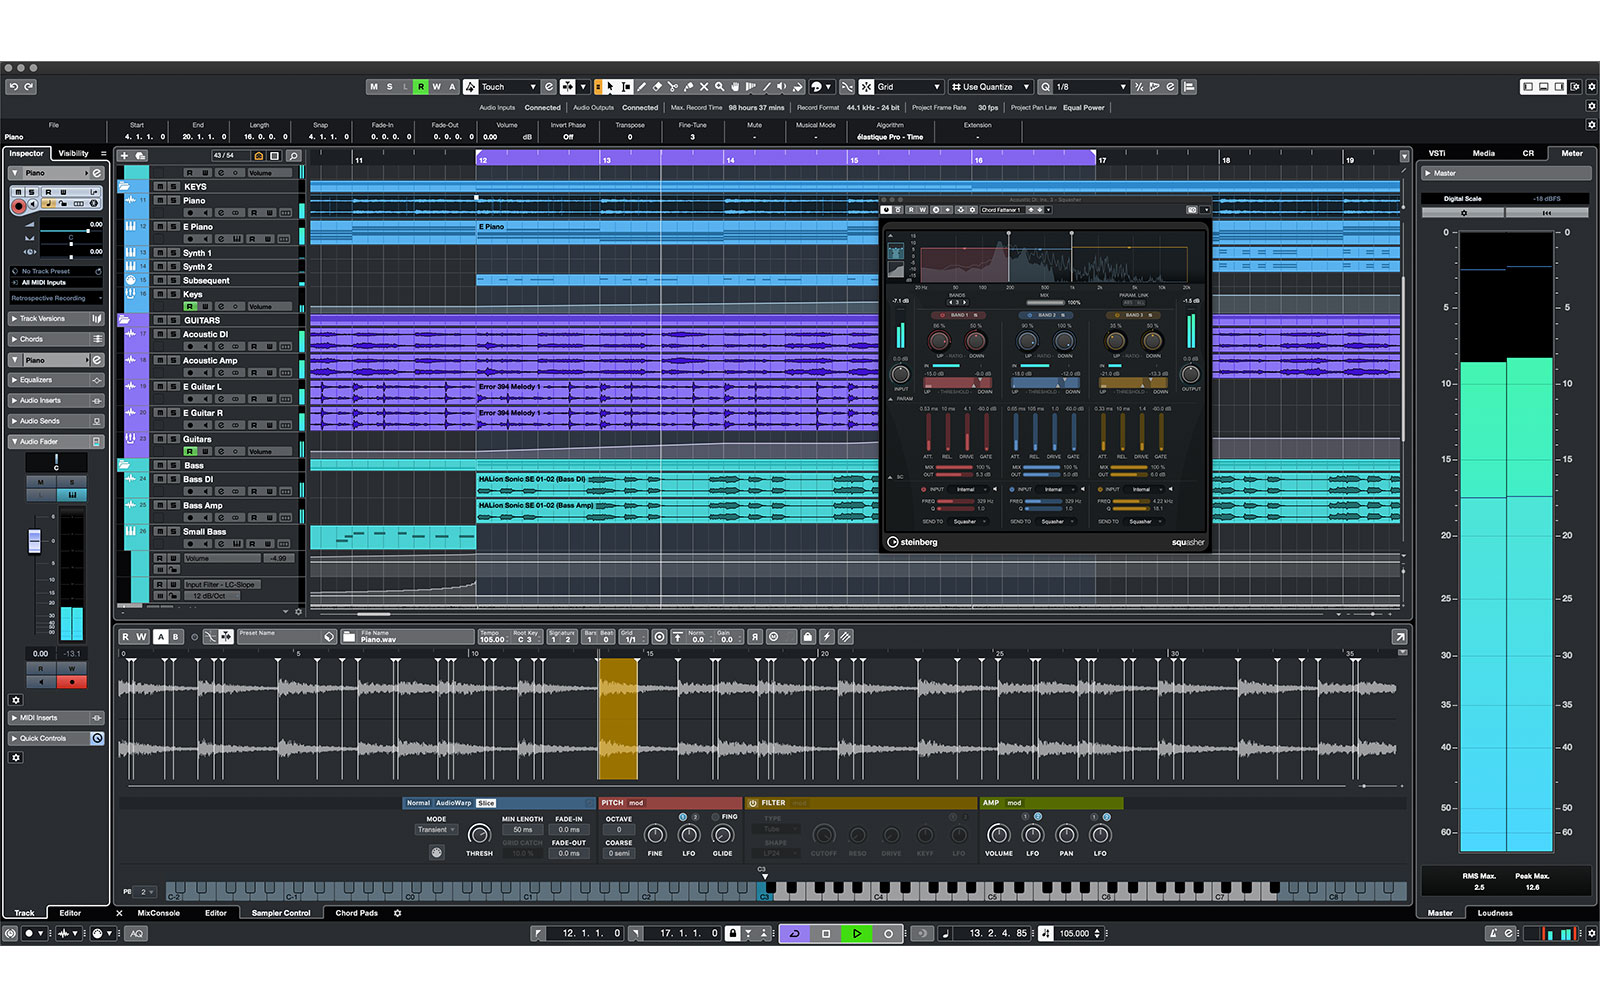Click the Inspector monitor speaker icon
Viewport: 1600px width, 1007px height.
[33, 204]
